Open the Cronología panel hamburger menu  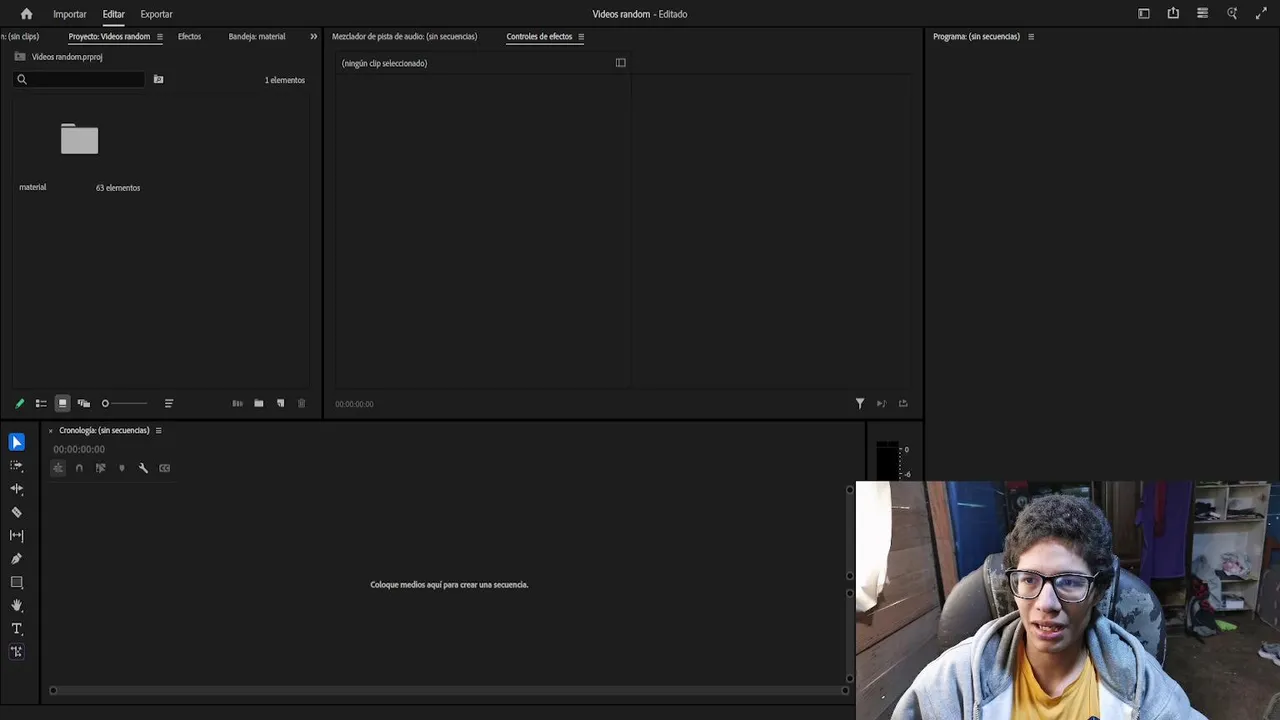[158, 431]
